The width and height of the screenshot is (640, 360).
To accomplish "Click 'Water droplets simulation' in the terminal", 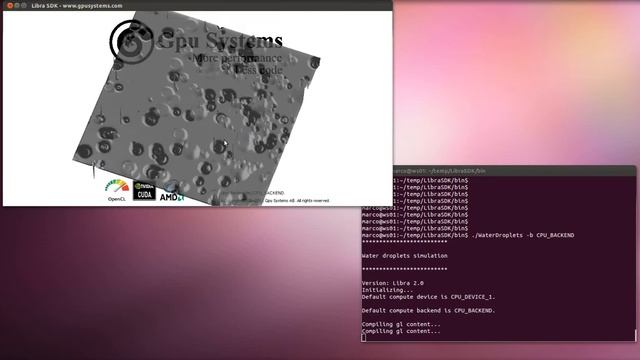I will (x=404, y=256).
